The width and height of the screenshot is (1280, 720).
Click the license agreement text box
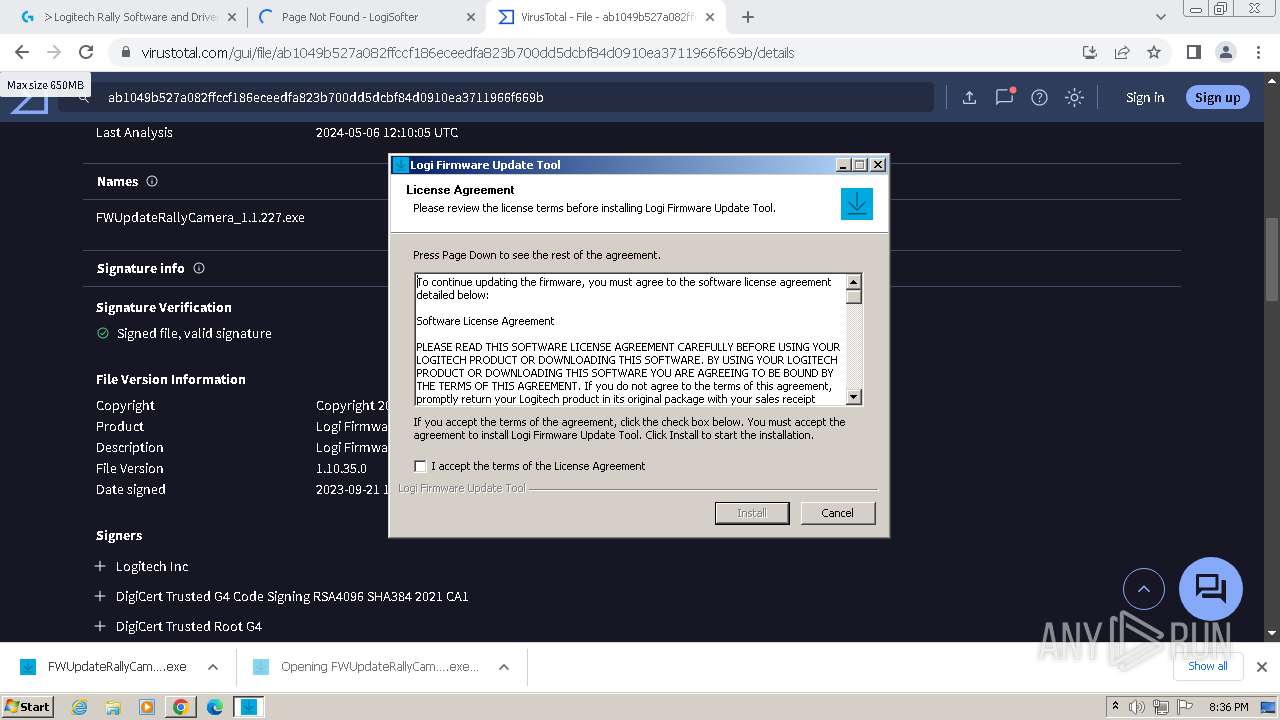click(x=631, y=340)
